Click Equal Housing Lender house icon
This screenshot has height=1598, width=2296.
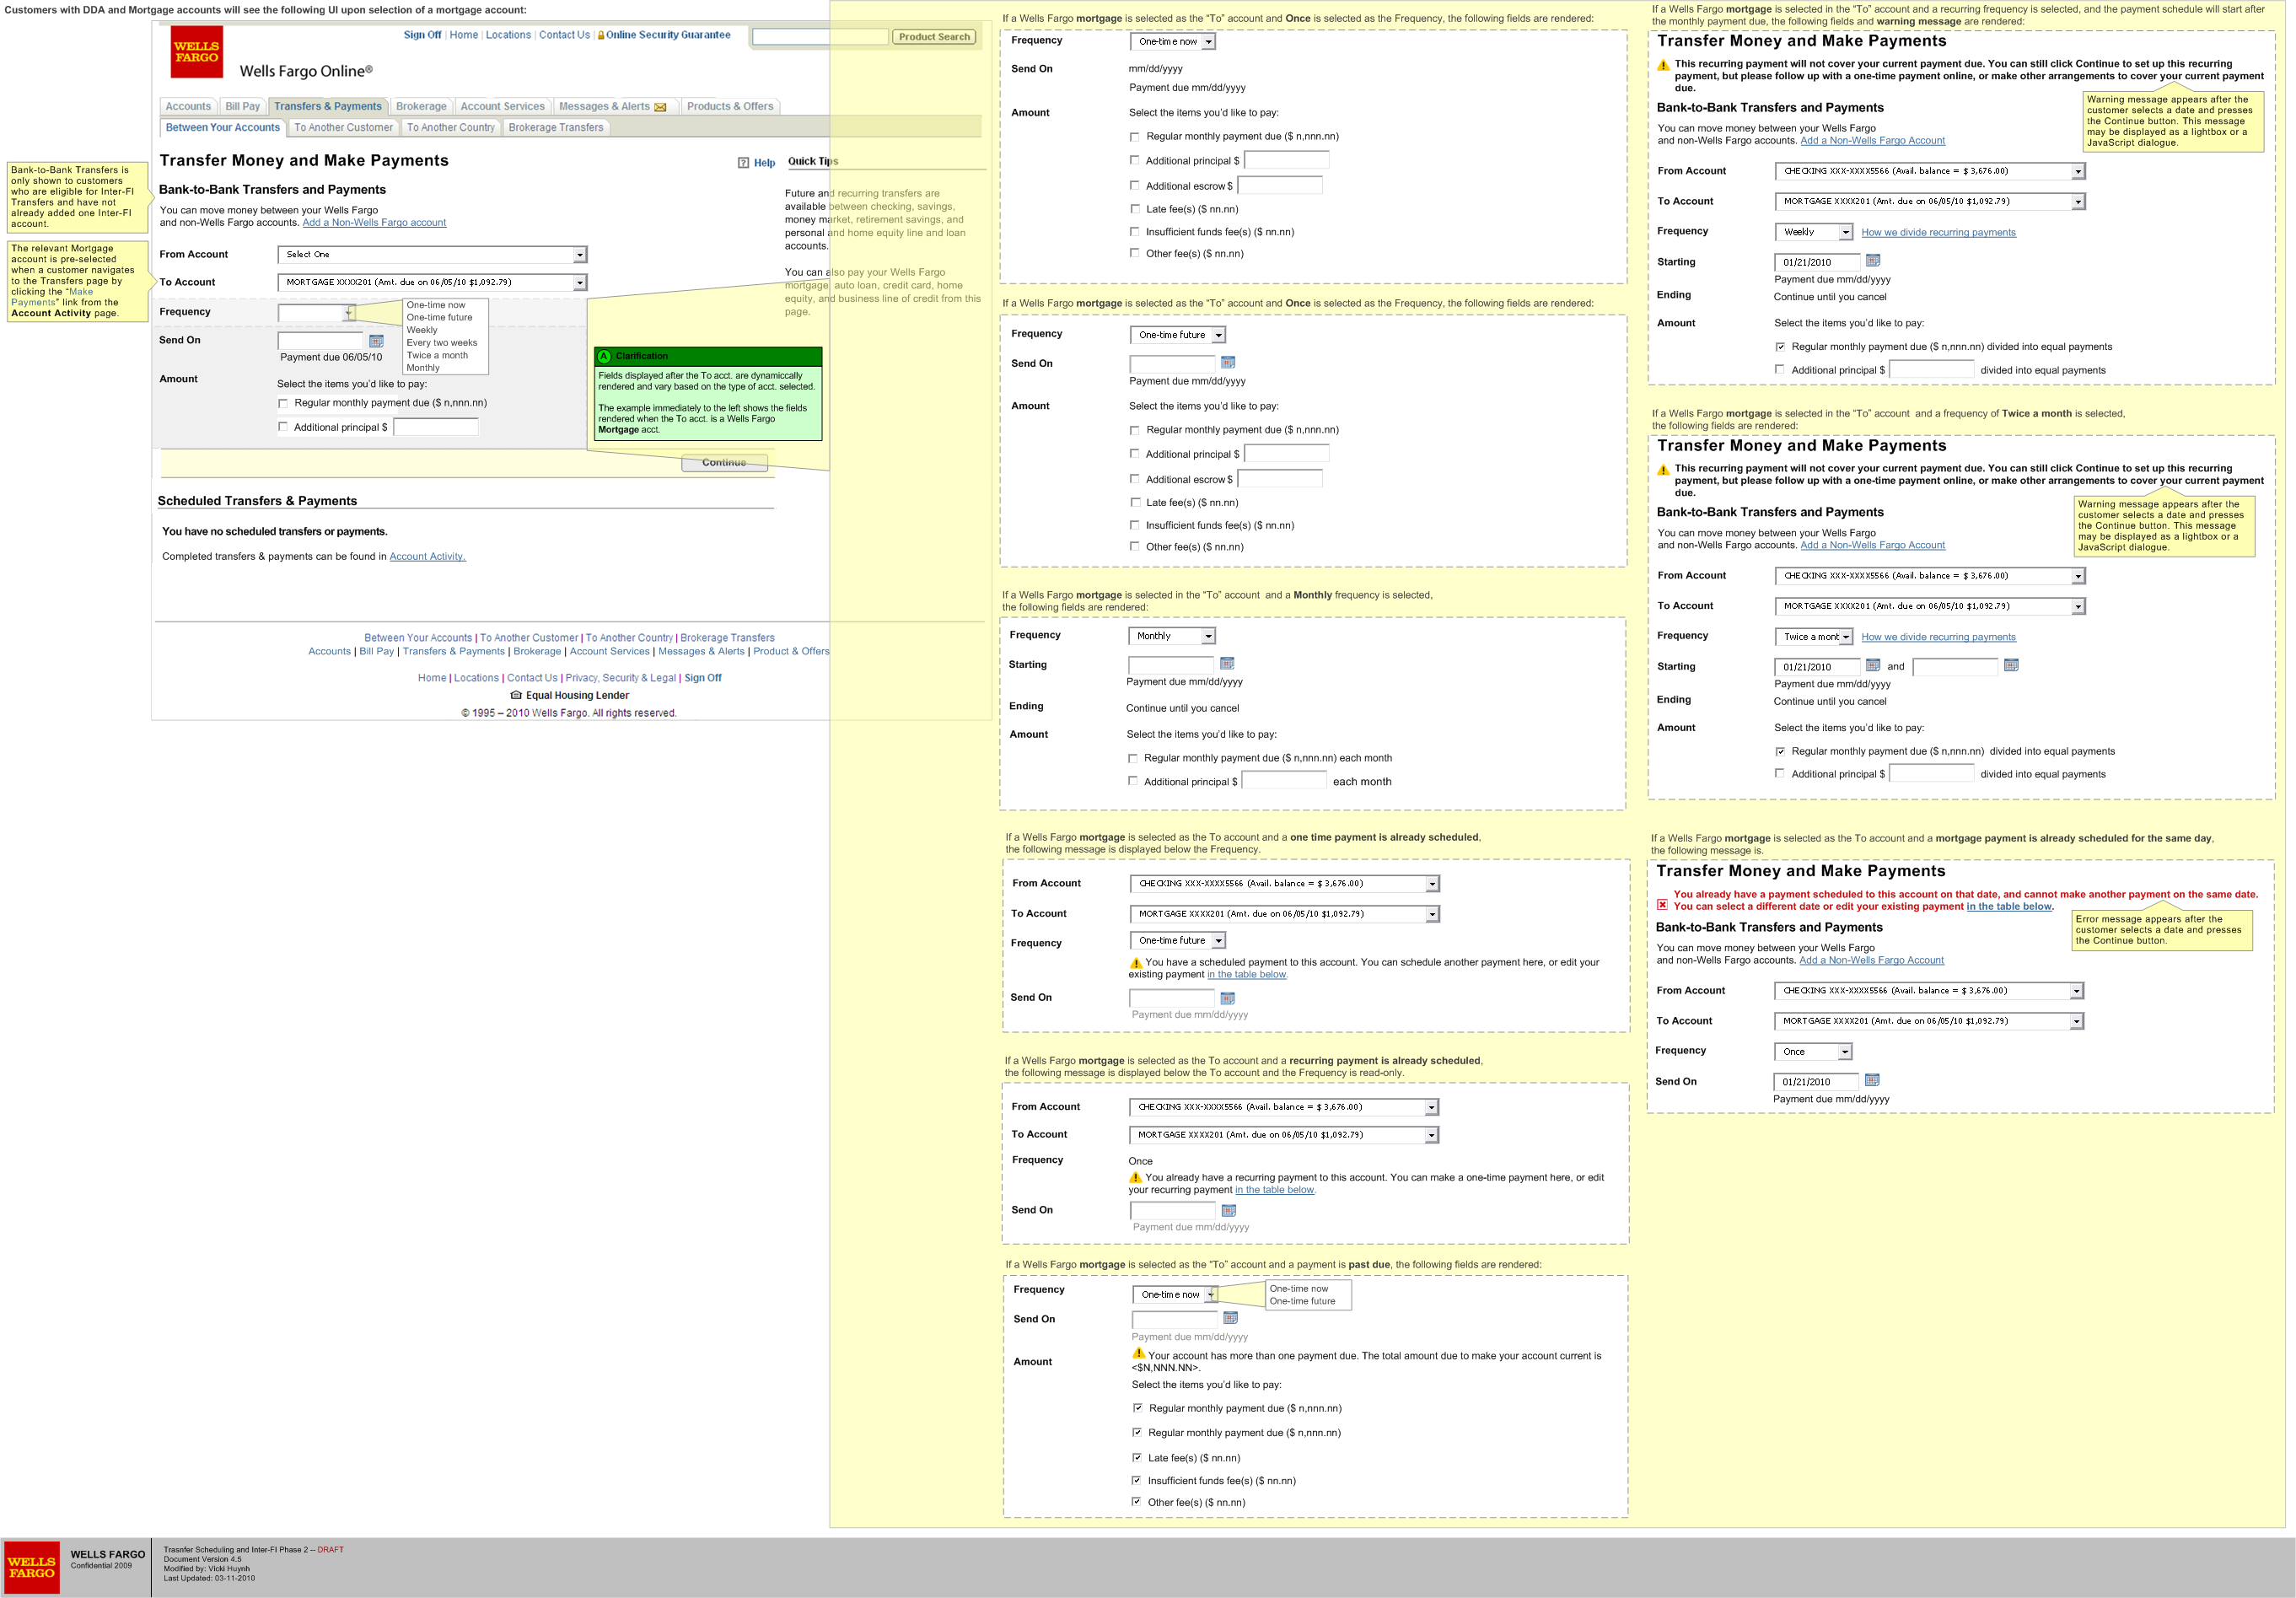pyautogui.click(x=516, y=695)
